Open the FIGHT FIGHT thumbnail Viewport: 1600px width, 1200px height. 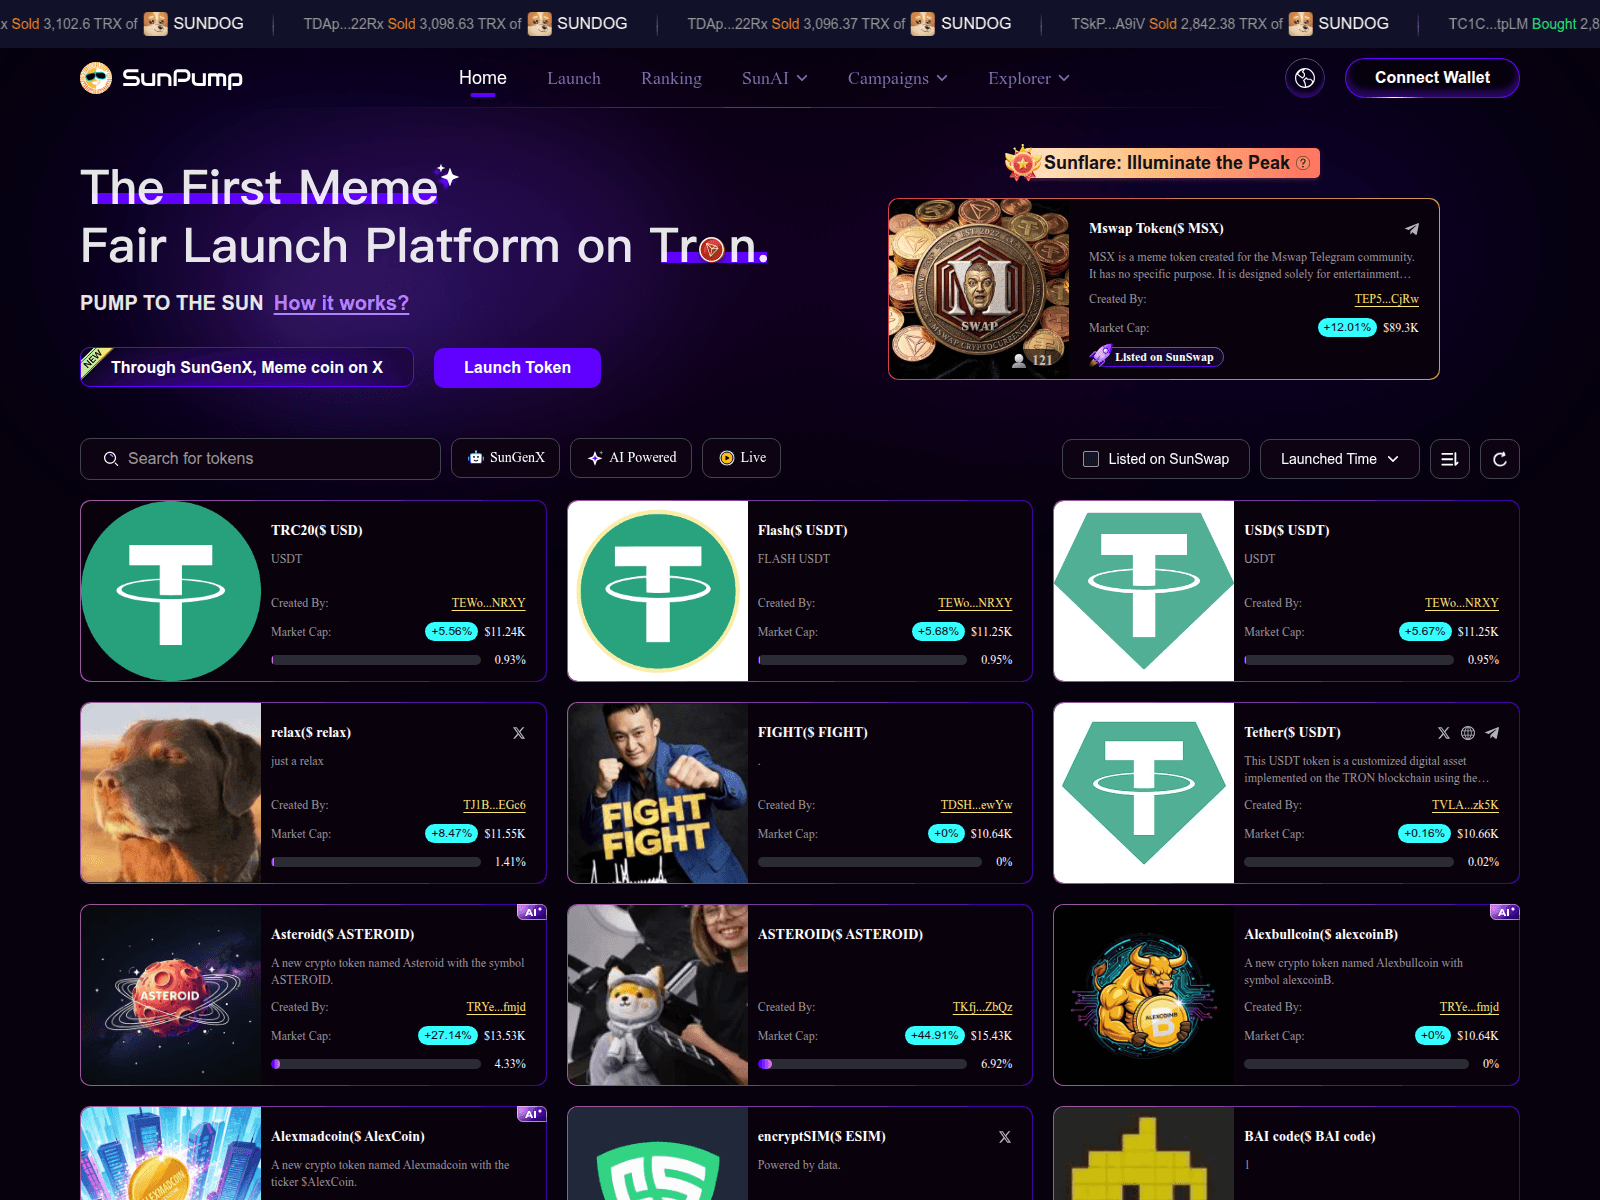(x=658, y=793)
